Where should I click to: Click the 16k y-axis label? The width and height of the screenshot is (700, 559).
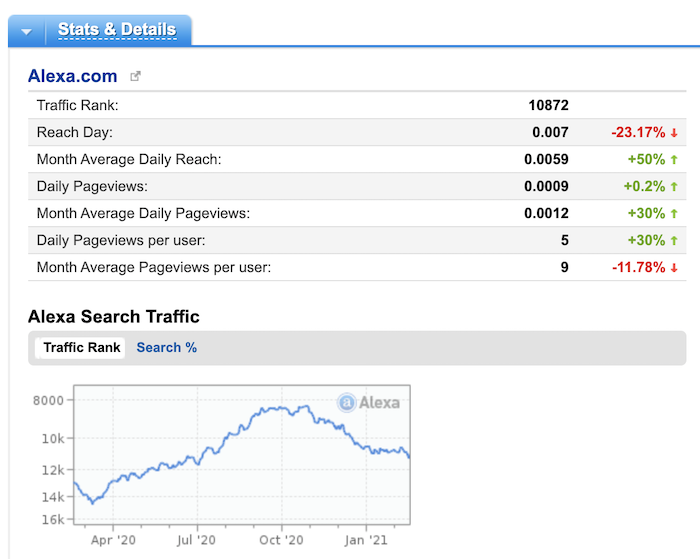pos(53,520)
